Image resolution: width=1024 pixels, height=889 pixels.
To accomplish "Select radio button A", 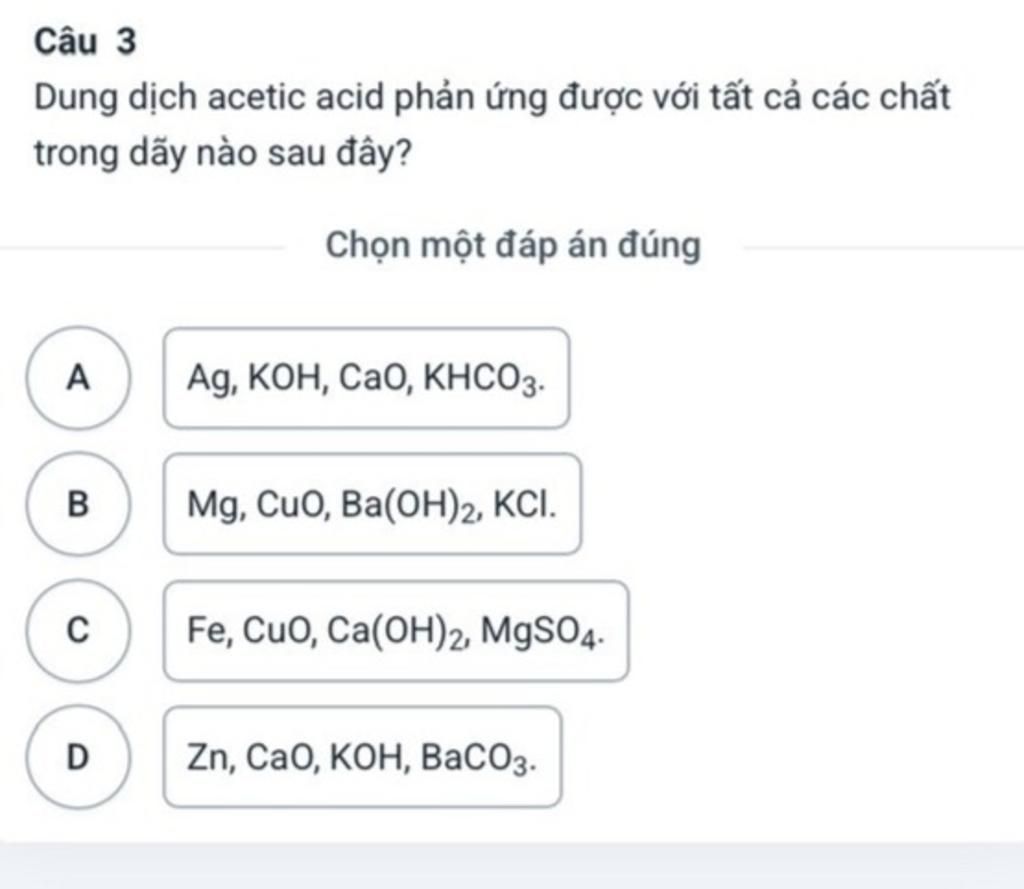I will pos(78,378).
